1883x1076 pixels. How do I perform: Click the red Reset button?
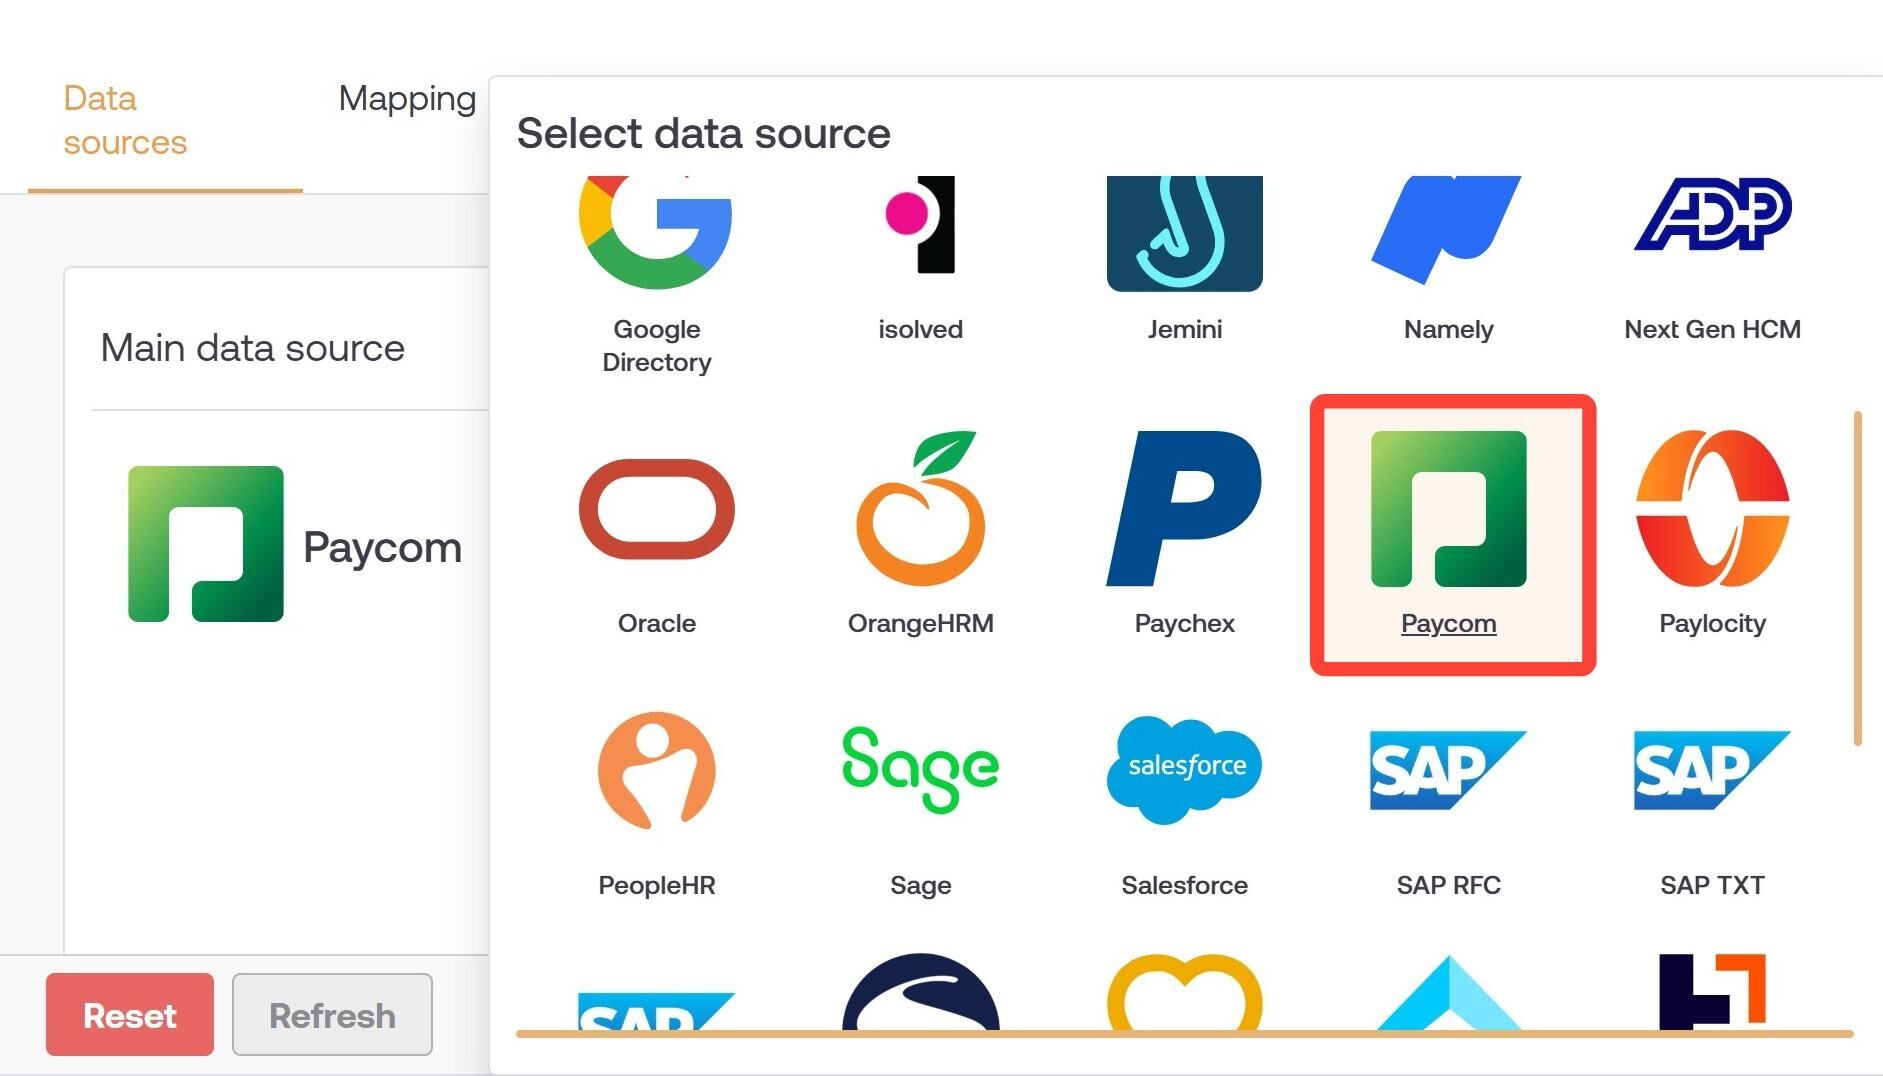[x=130, y=1014]
